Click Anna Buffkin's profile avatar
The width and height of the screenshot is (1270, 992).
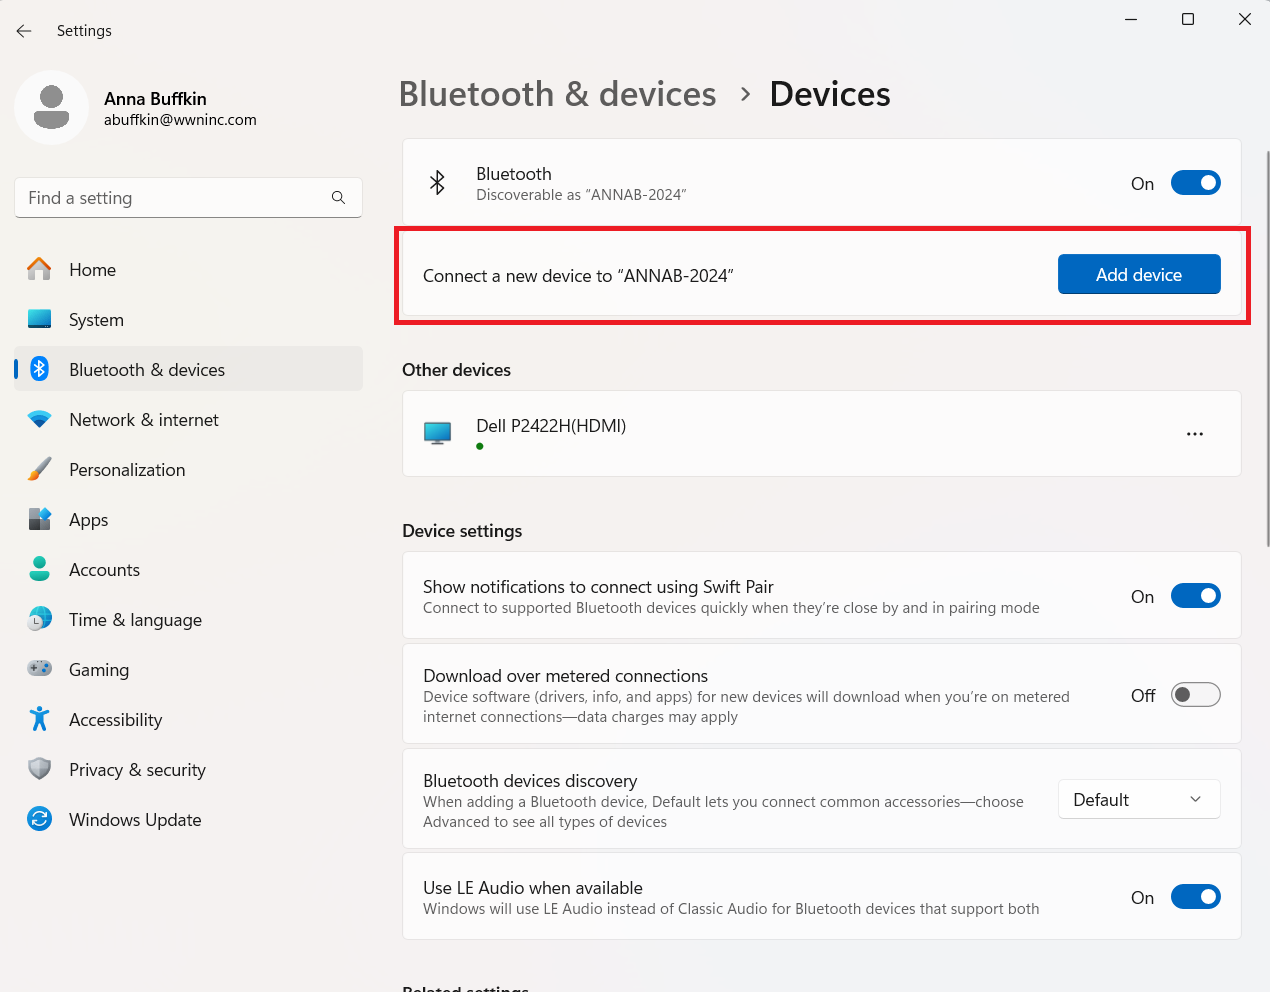52,107
